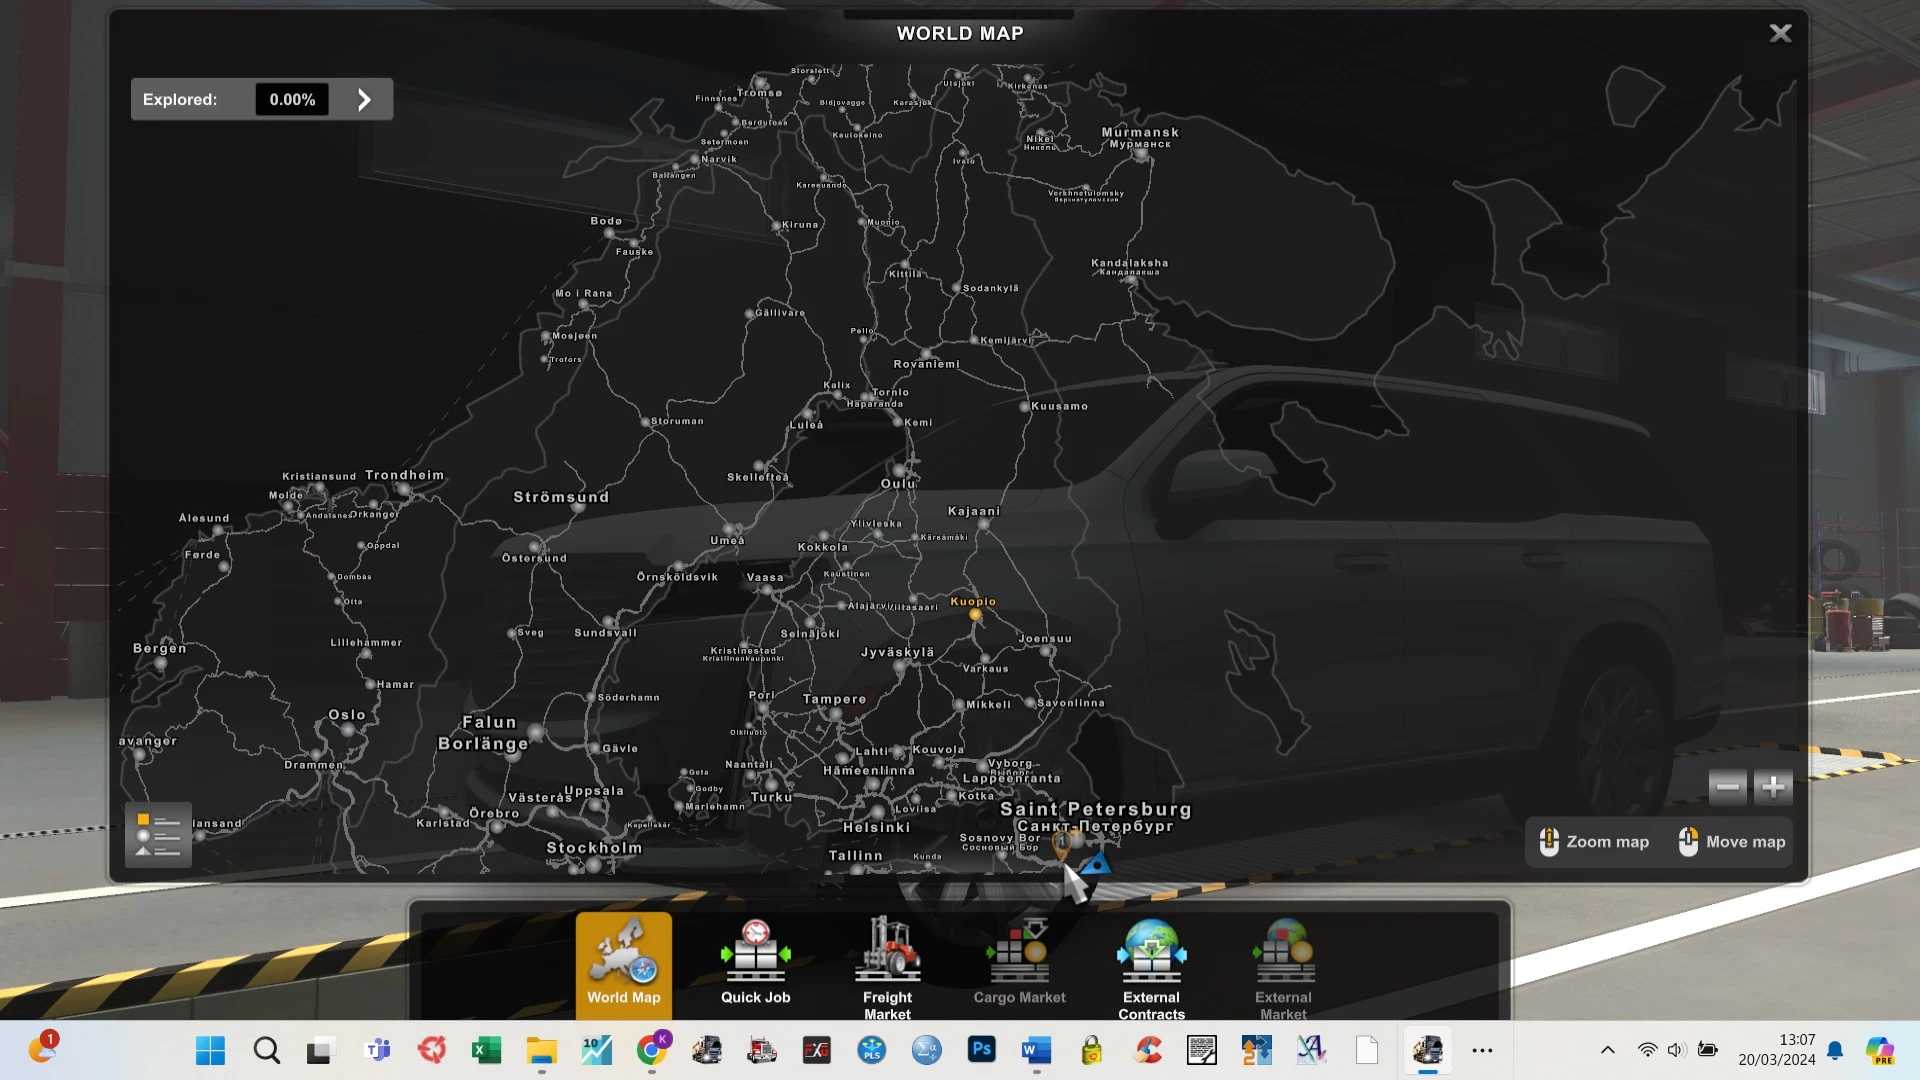The image size is (1920, 1080).
Task: Open the External Market
Action: click(1283, 966)
